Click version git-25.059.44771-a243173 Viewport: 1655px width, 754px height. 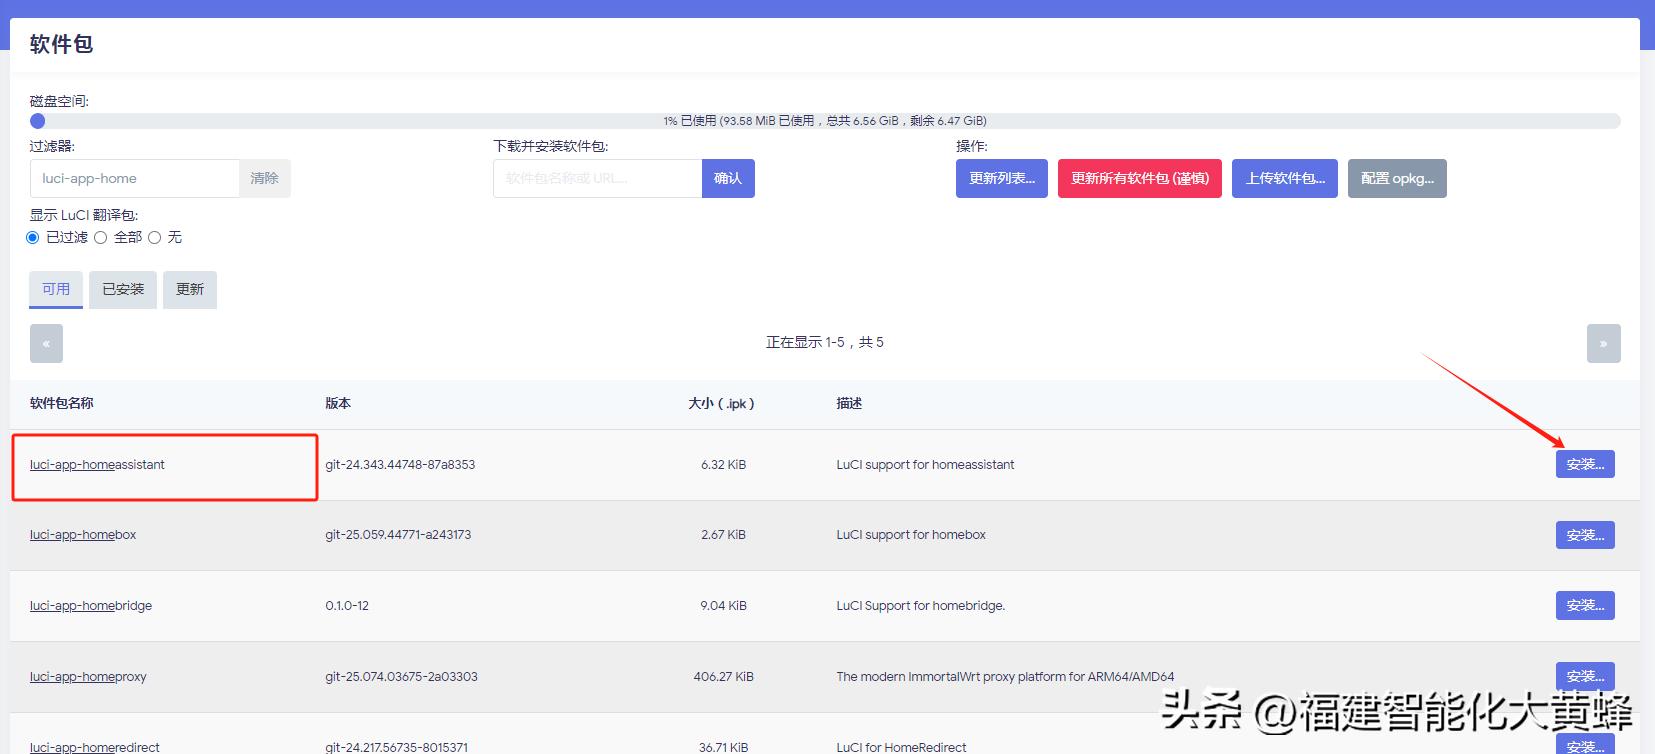(x=398, y=534)
